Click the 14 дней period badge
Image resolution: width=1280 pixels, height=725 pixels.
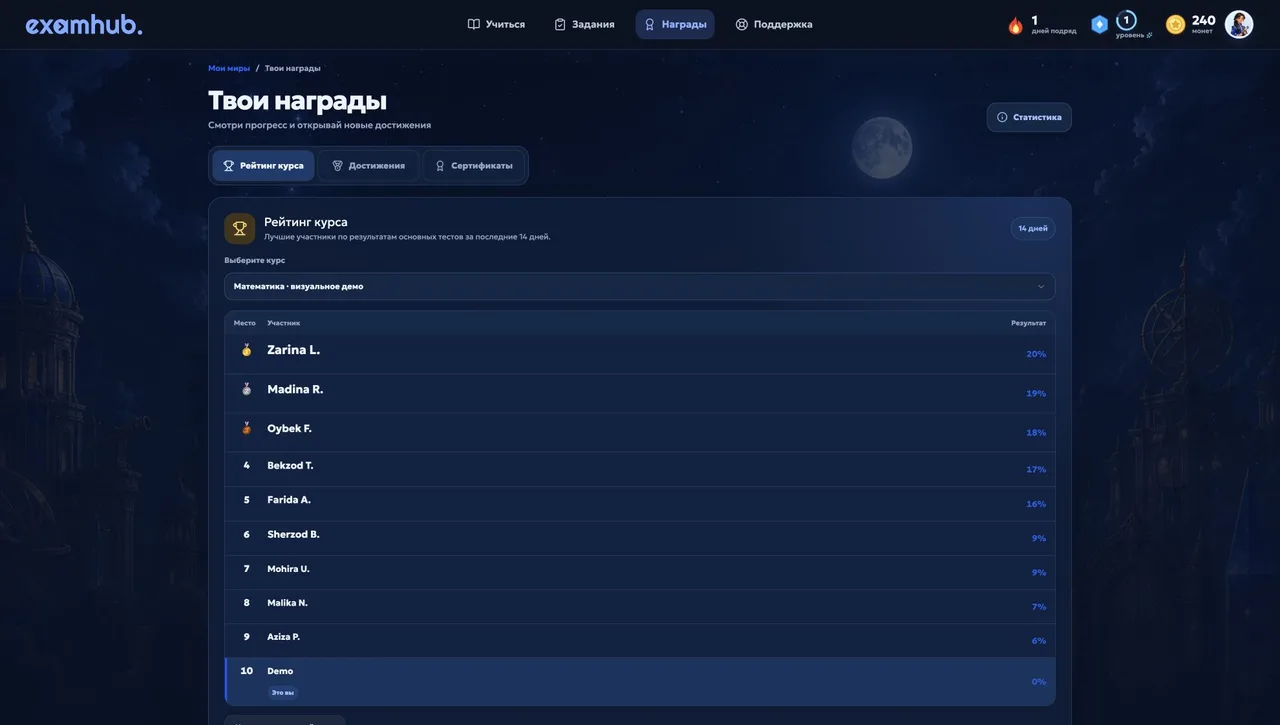1033,228
